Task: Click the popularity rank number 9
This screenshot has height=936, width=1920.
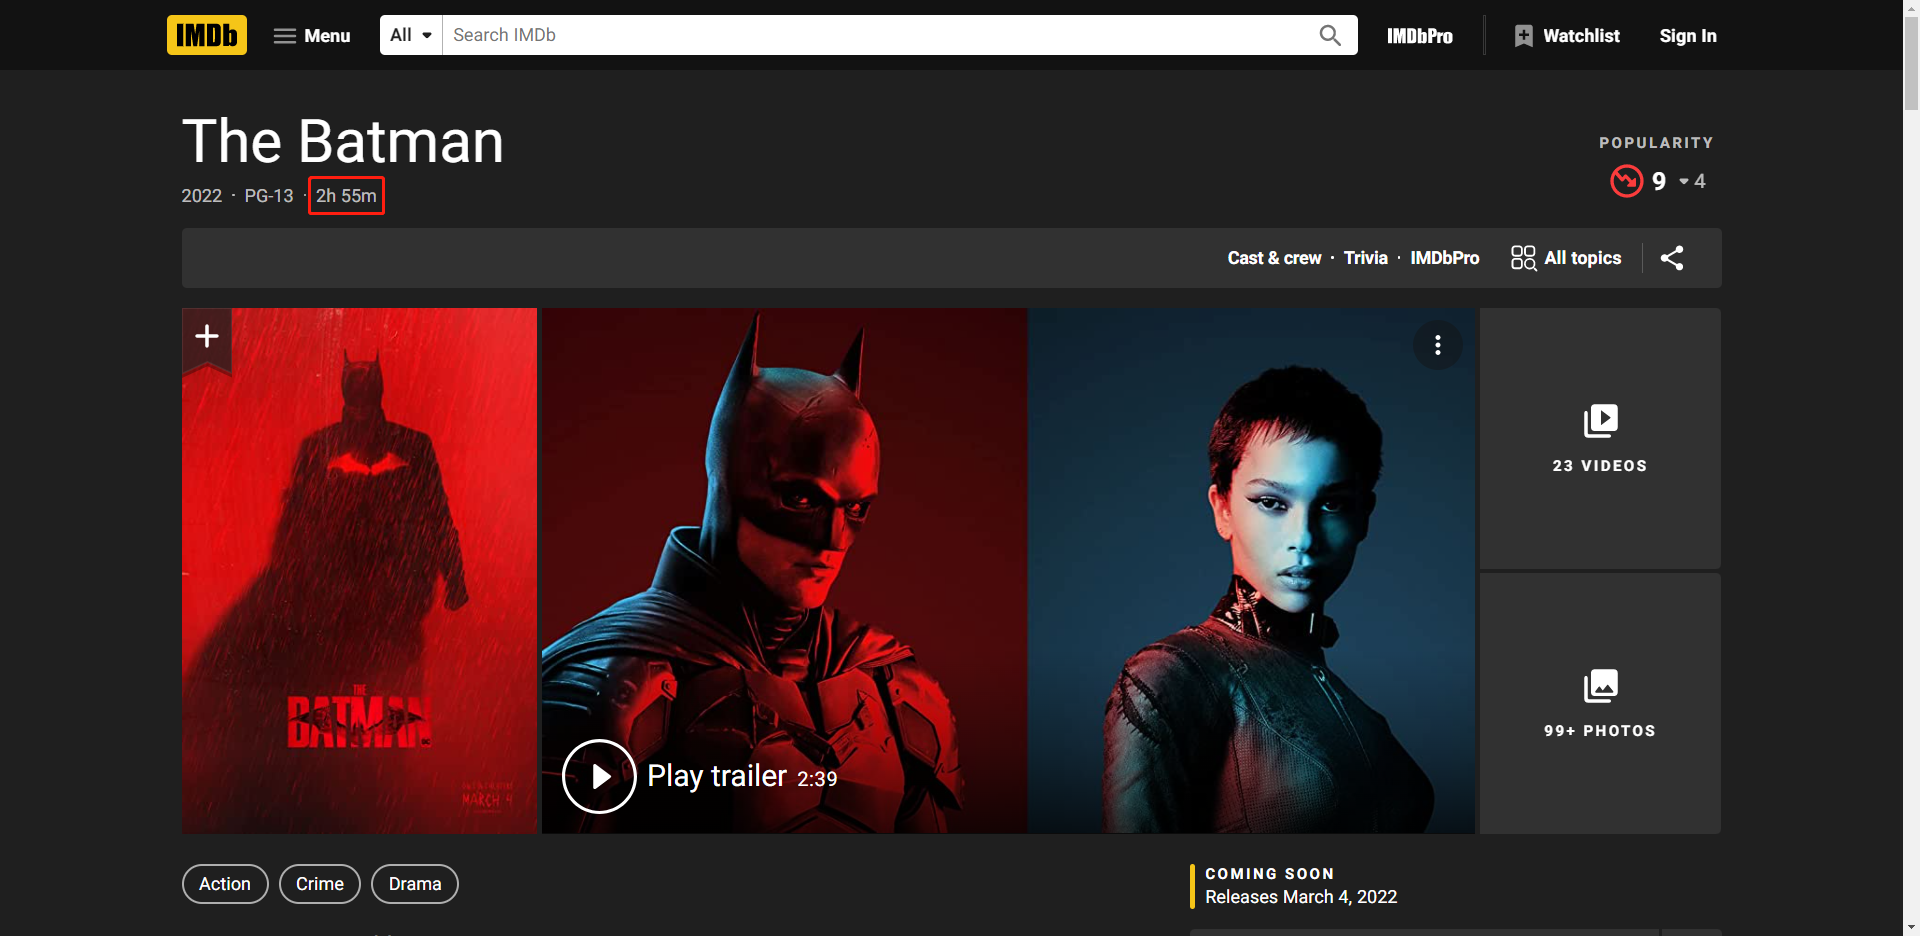Action: click(x=1659, y=181)
